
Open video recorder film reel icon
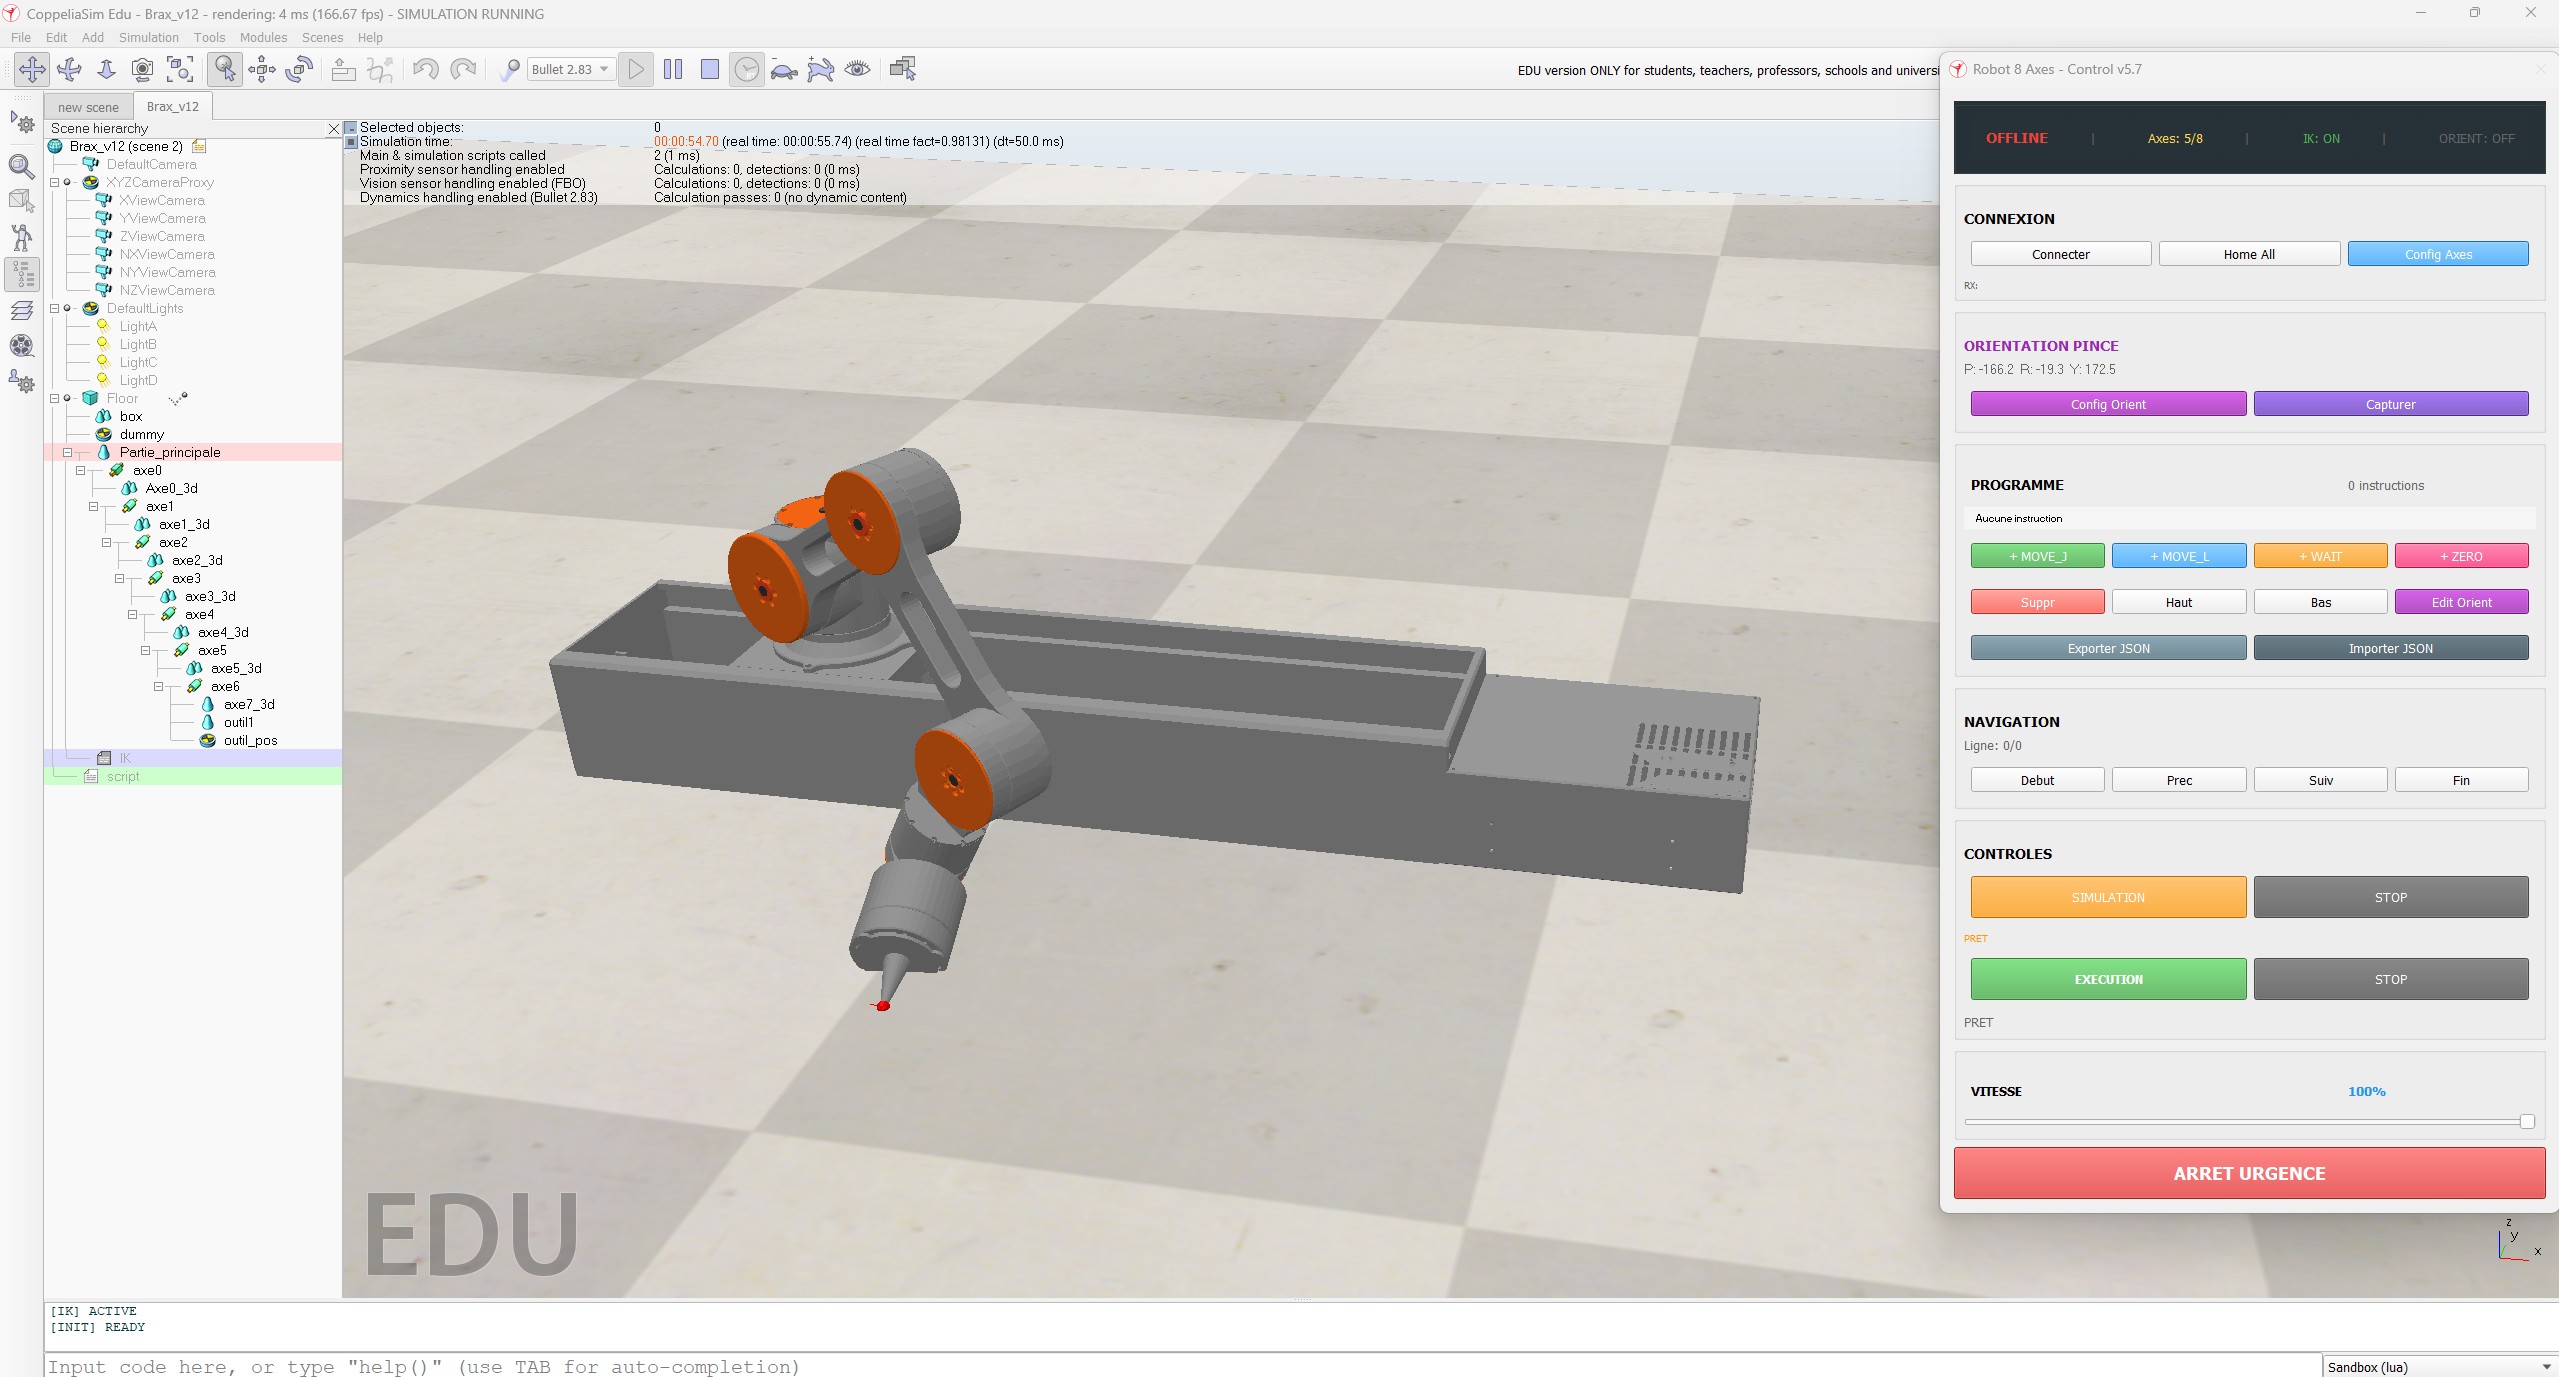click(22, 346)
